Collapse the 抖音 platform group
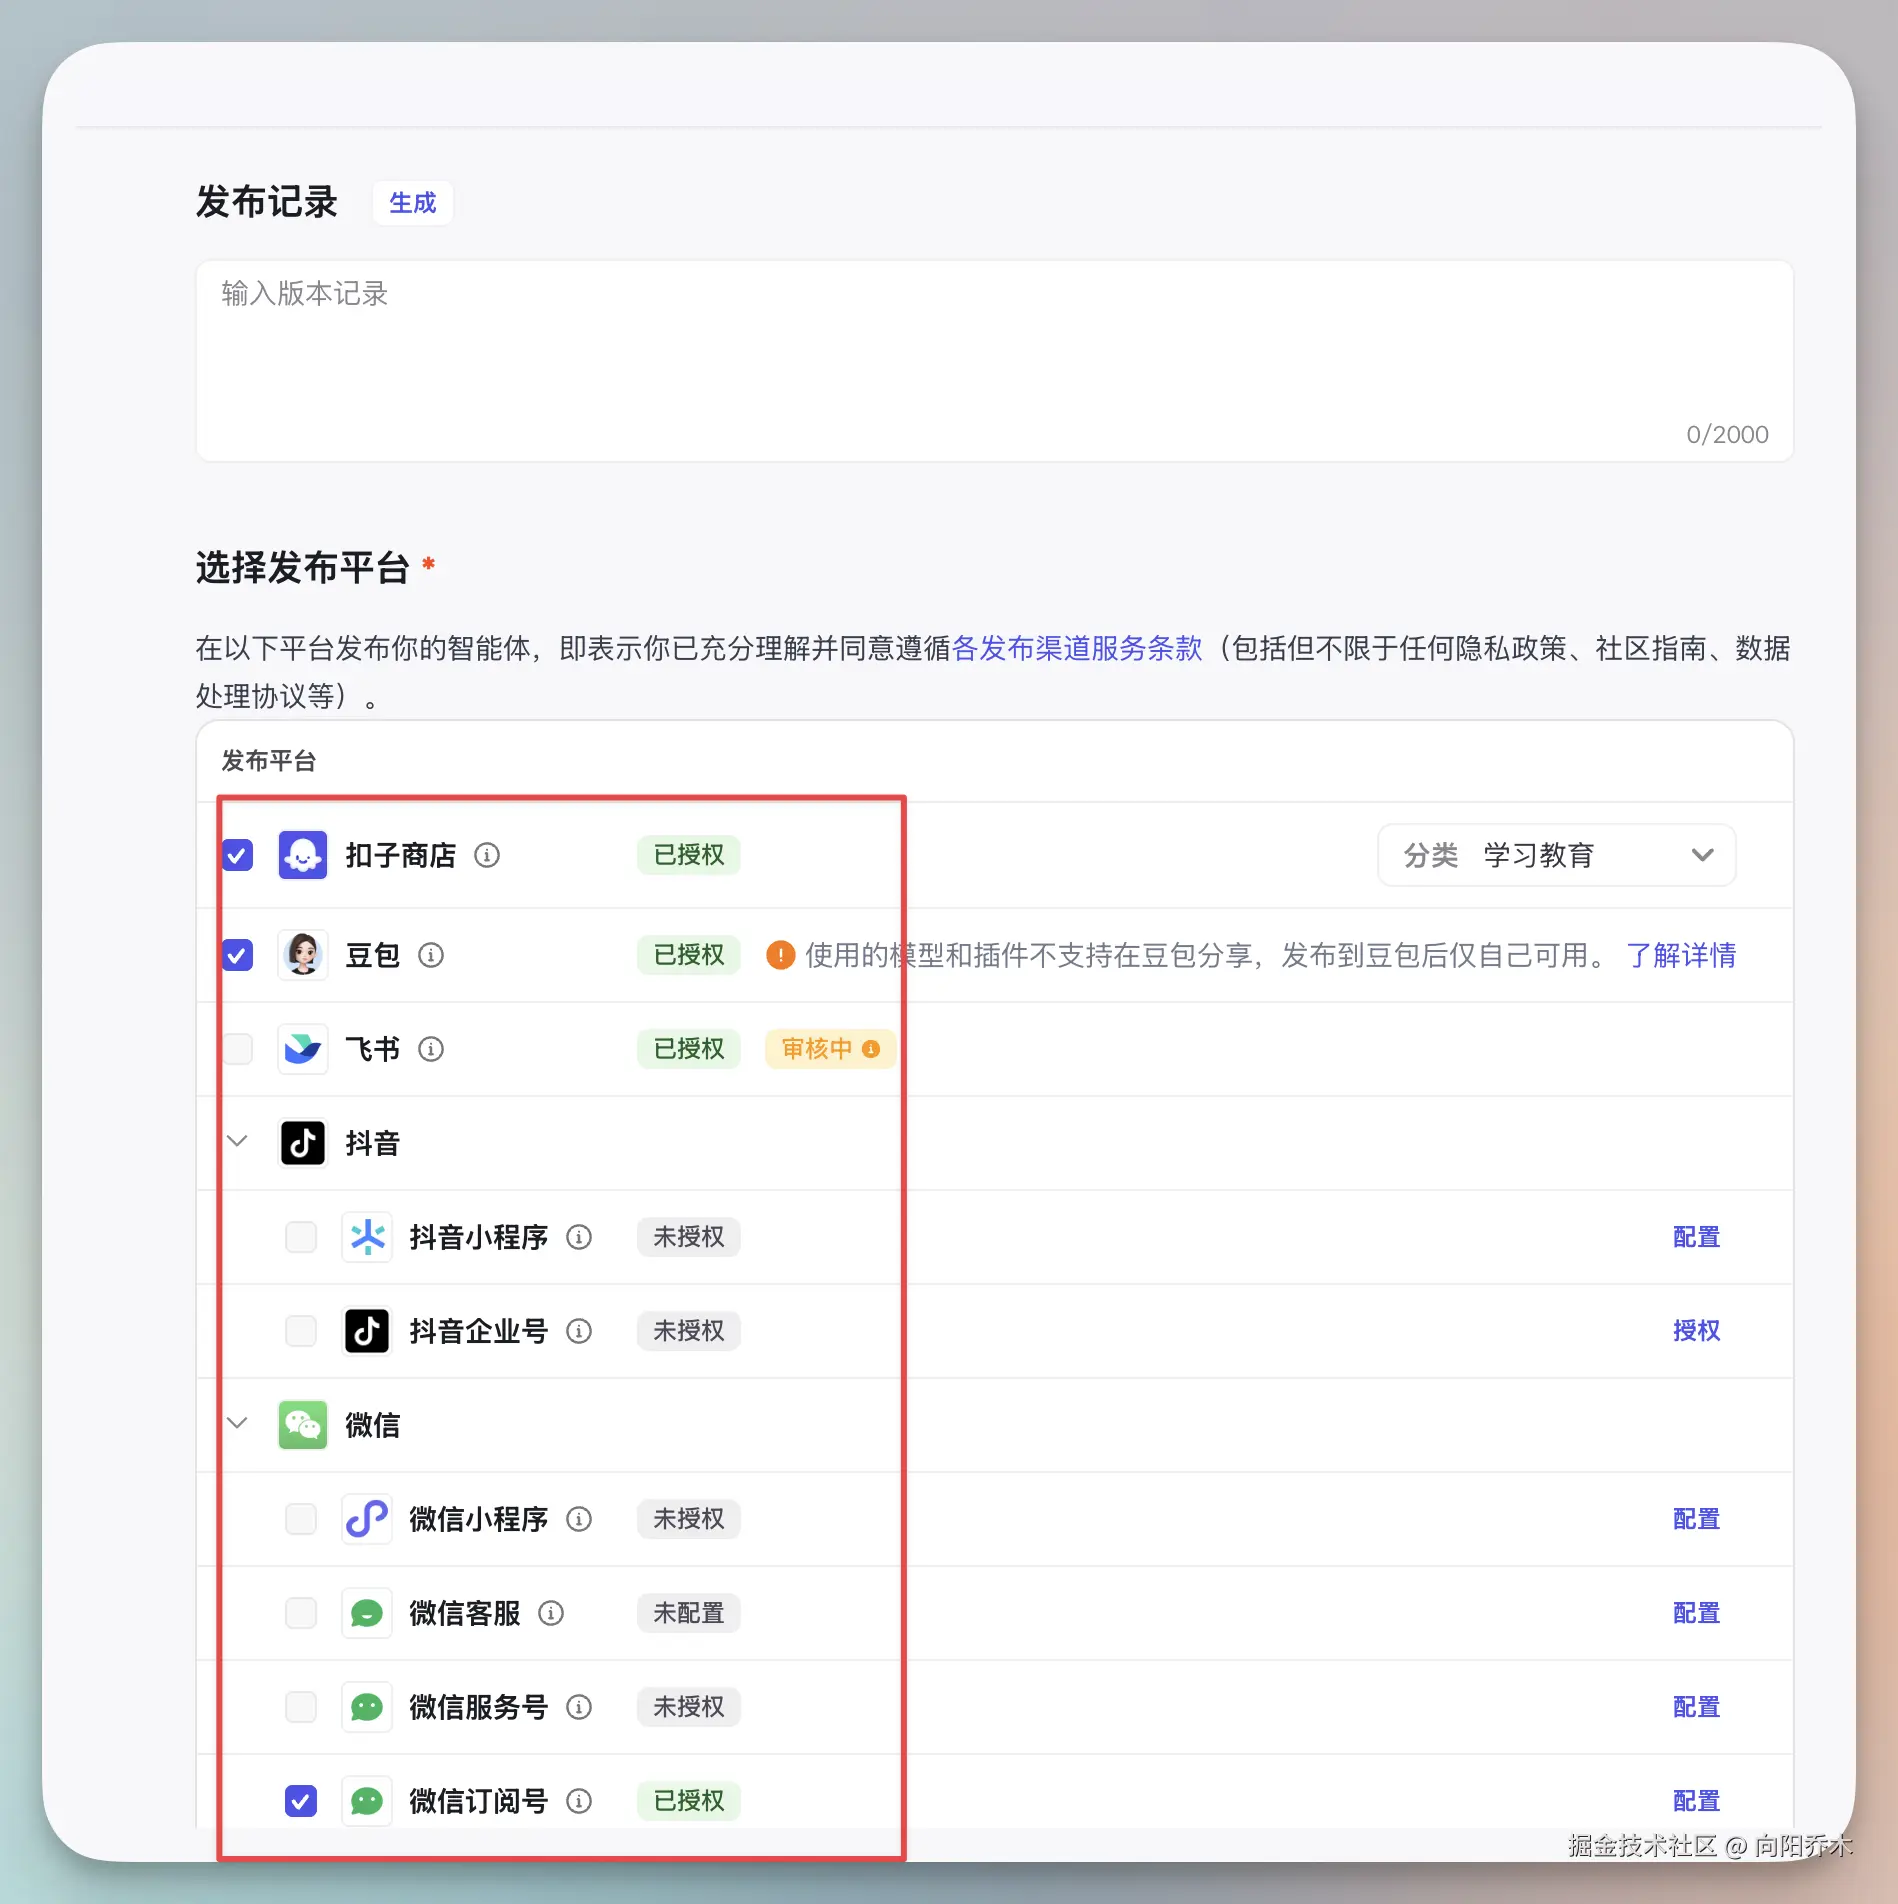Screen dimensions: 1898x1904 237,1142
